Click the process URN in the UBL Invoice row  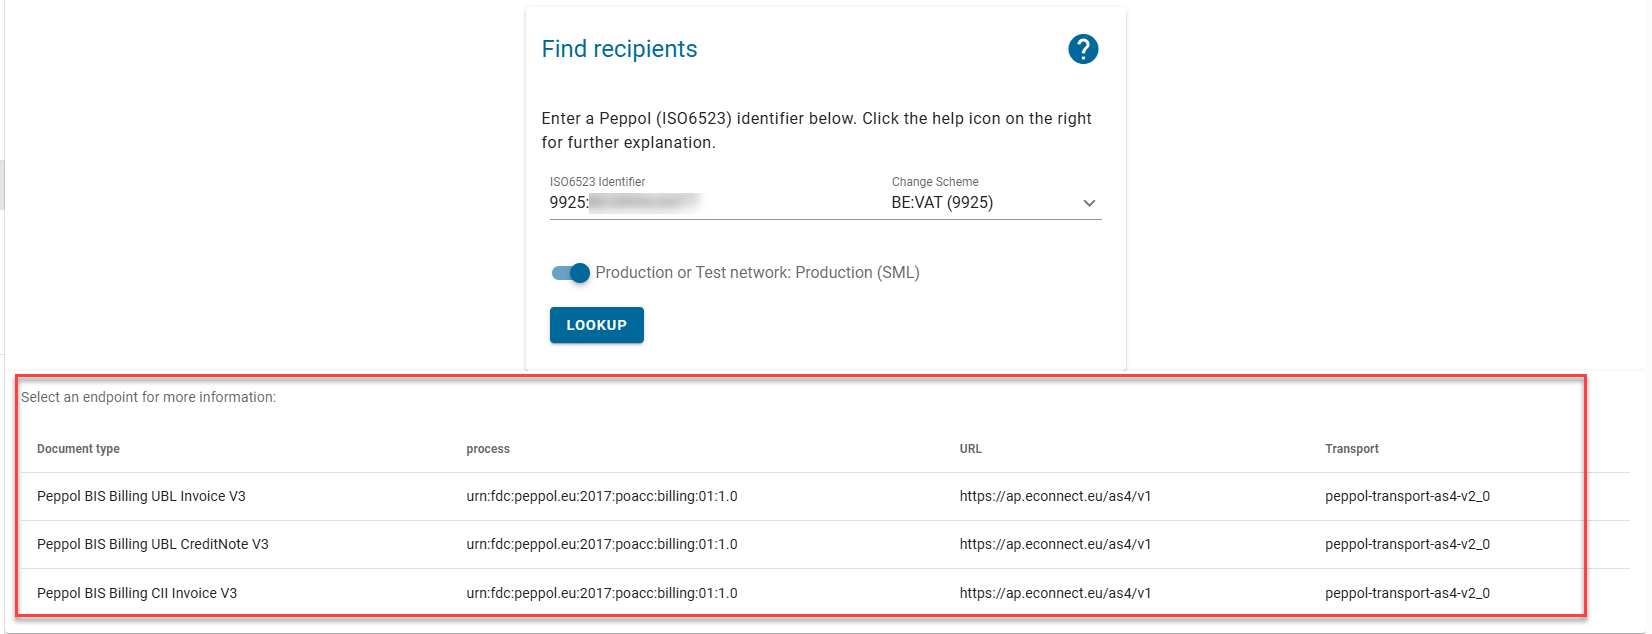pos(602,496)
